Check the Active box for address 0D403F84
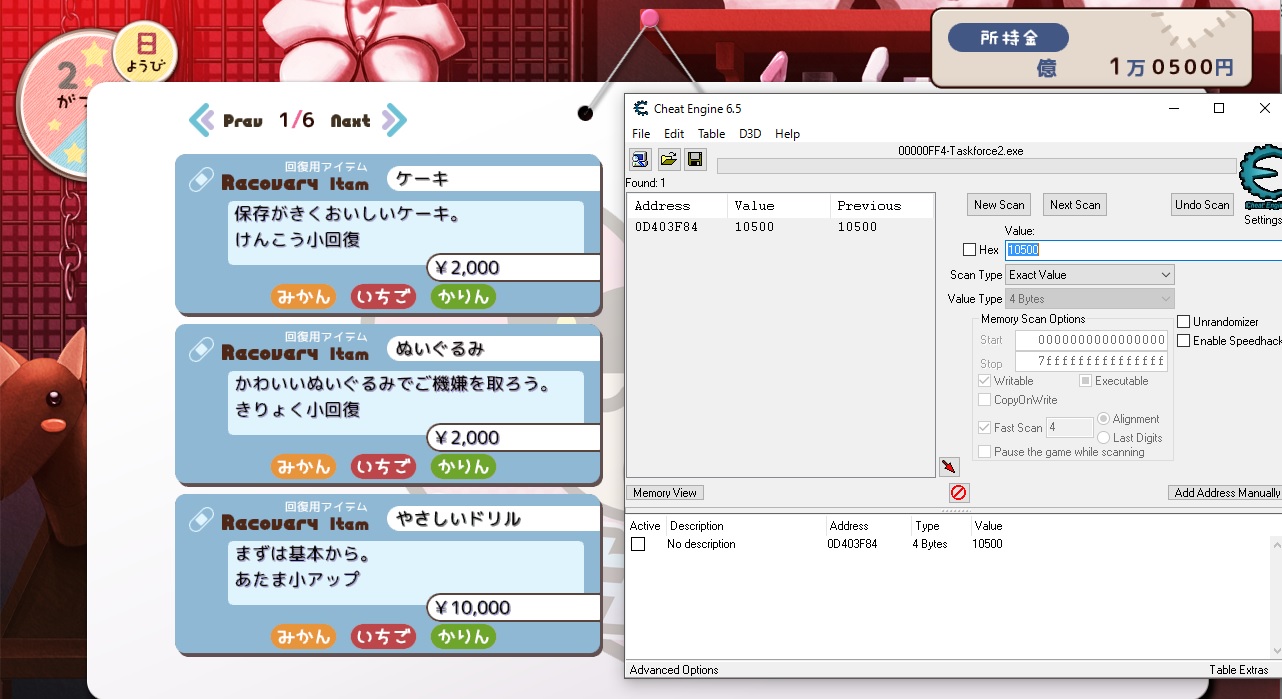The image size is (1282, 699). click(x=638, y=544)
